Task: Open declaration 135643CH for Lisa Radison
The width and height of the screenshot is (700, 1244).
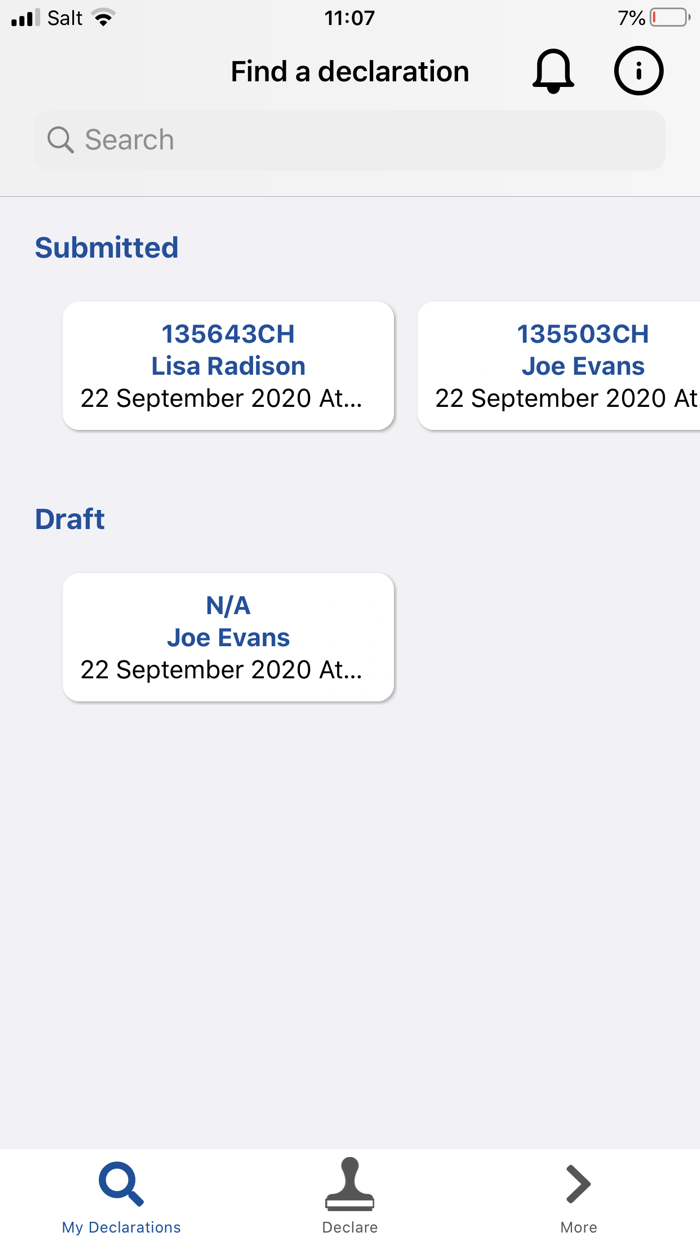Action: click(x=228, y=365)
